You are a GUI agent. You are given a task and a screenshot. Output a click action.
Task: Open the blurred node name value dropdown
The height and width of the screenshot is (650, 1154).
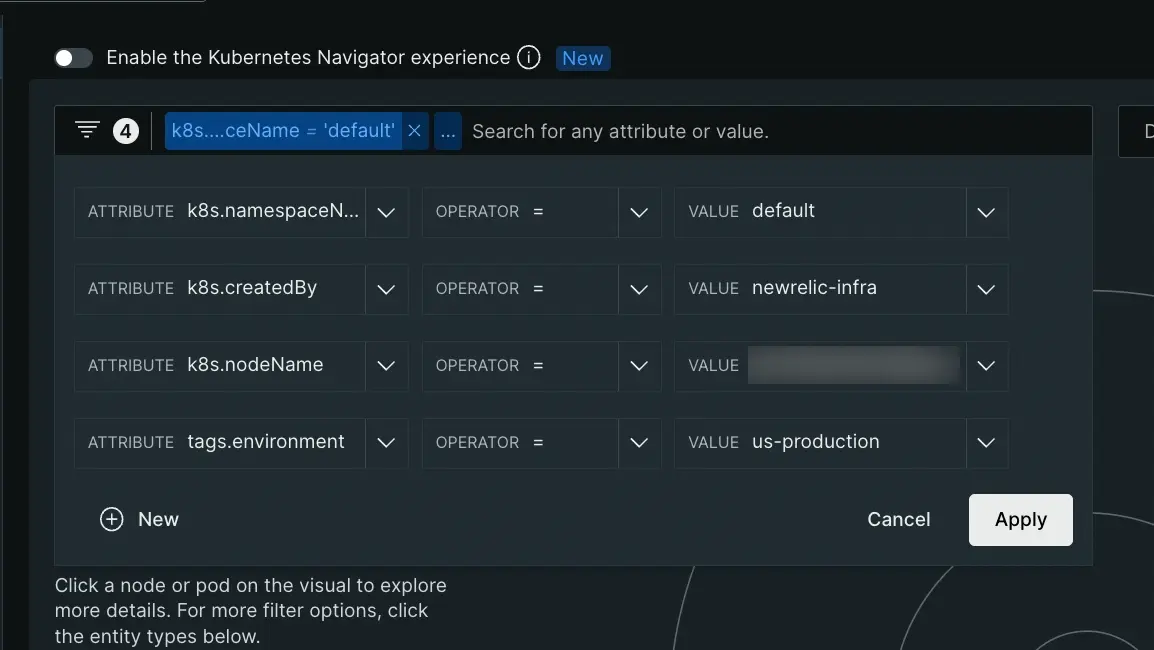click(x=986, y=366)
